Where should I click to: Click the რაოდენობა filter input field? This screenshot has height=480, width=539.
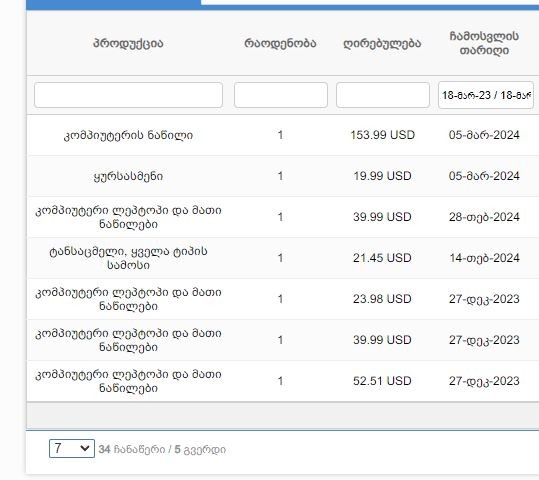[280, 95]
